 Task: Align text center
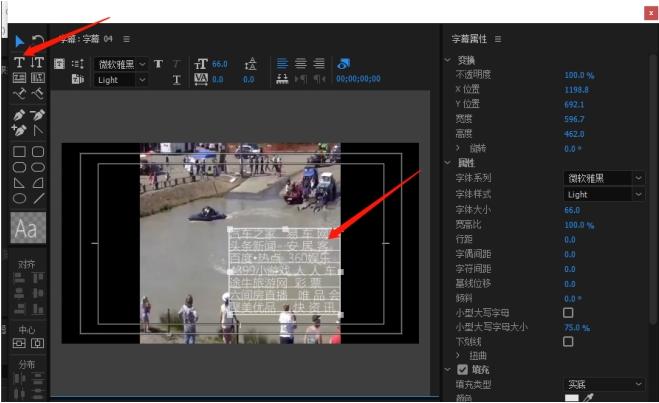tap(300, 63)
